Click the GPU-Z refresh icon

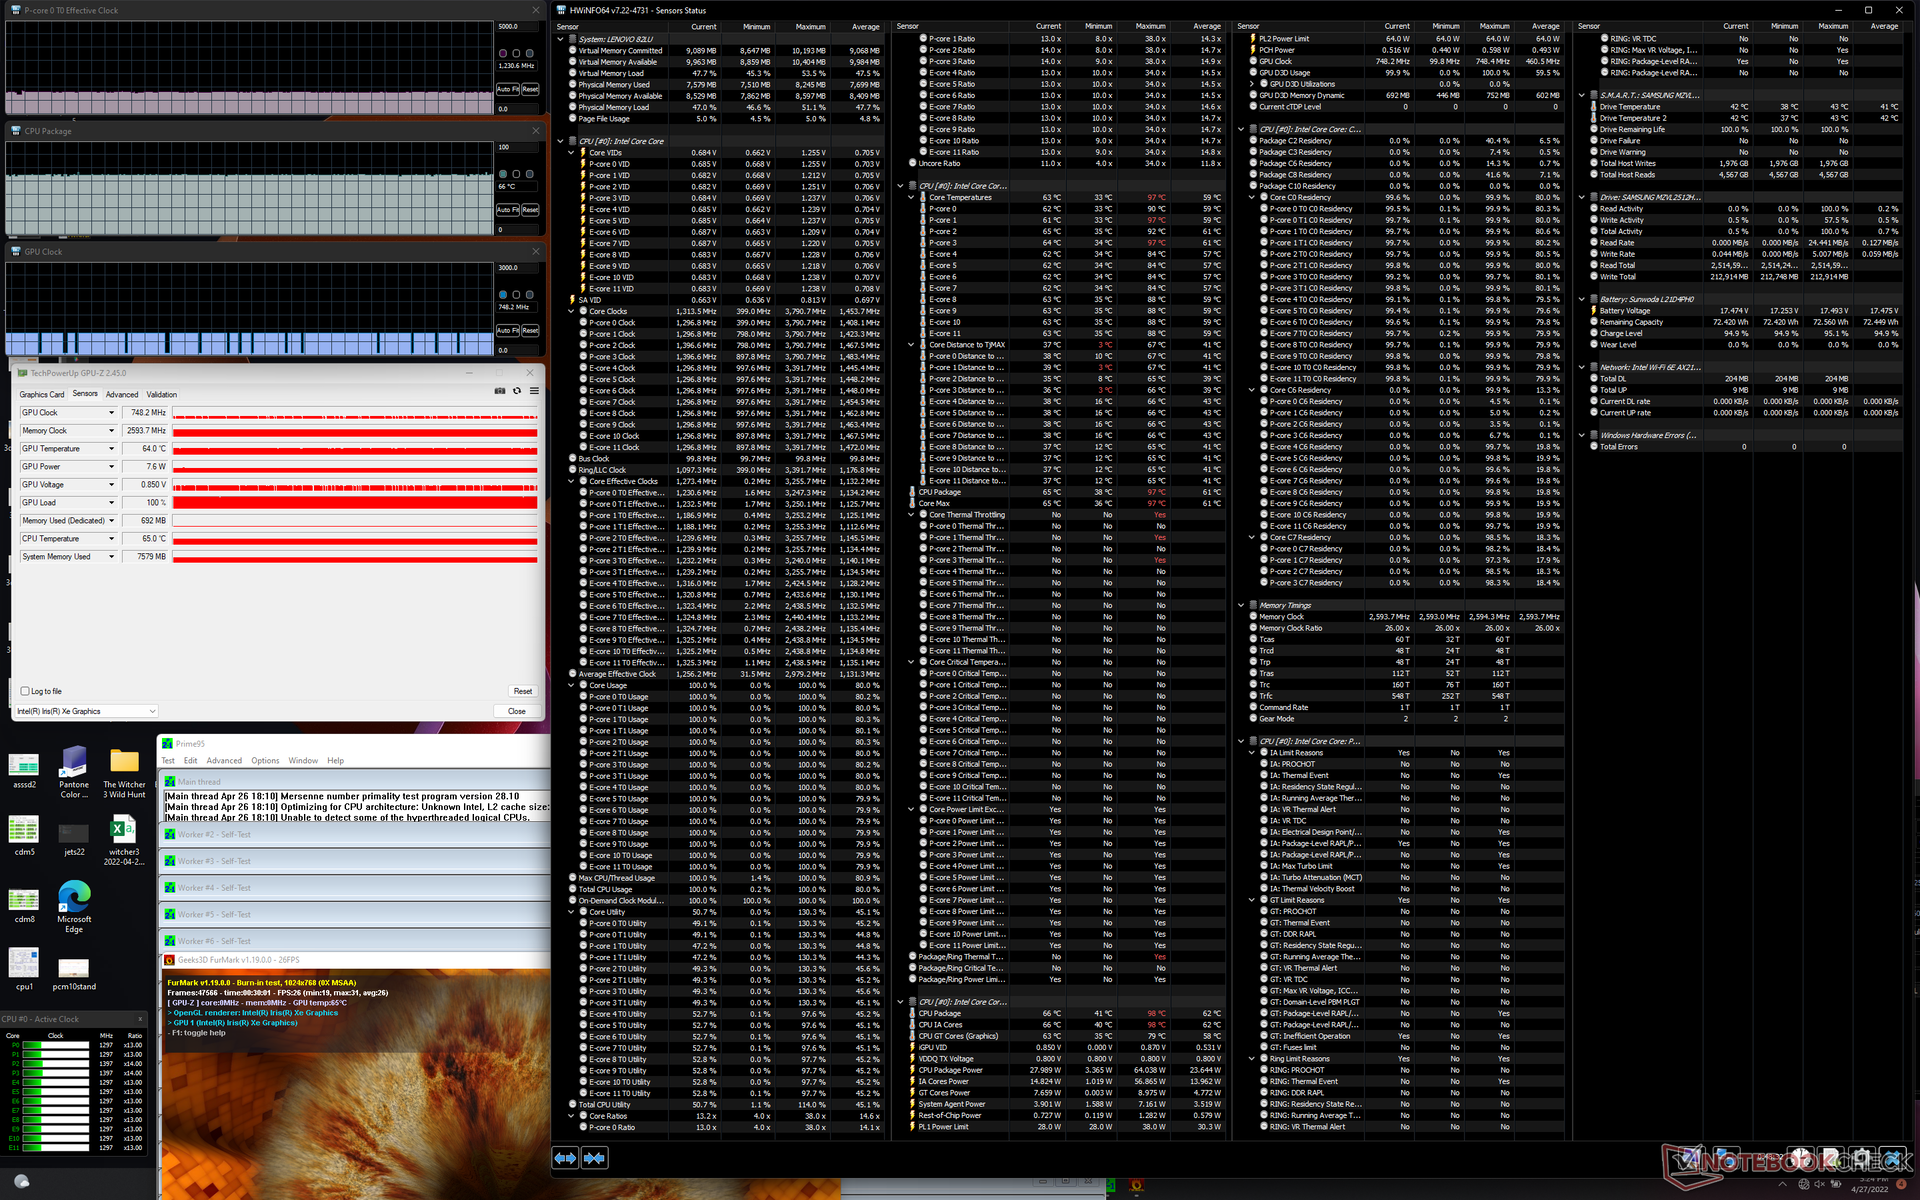517,391
